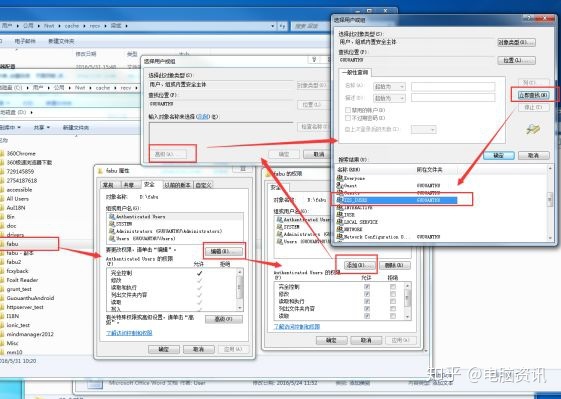This screenshot has width=561, height=399.
Task: Open the learn about access control link in properties
Action: click(x=129, y=333)
